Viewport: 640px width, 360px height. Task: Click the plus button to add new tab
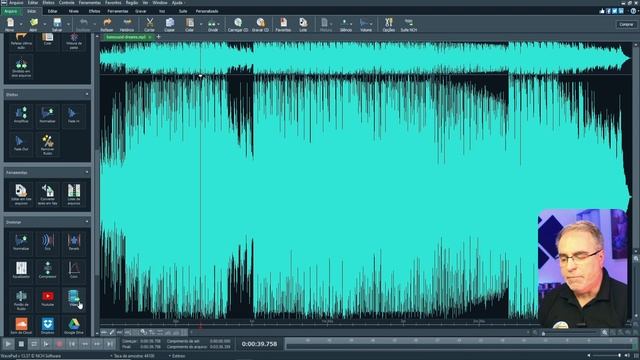point(158,37)
